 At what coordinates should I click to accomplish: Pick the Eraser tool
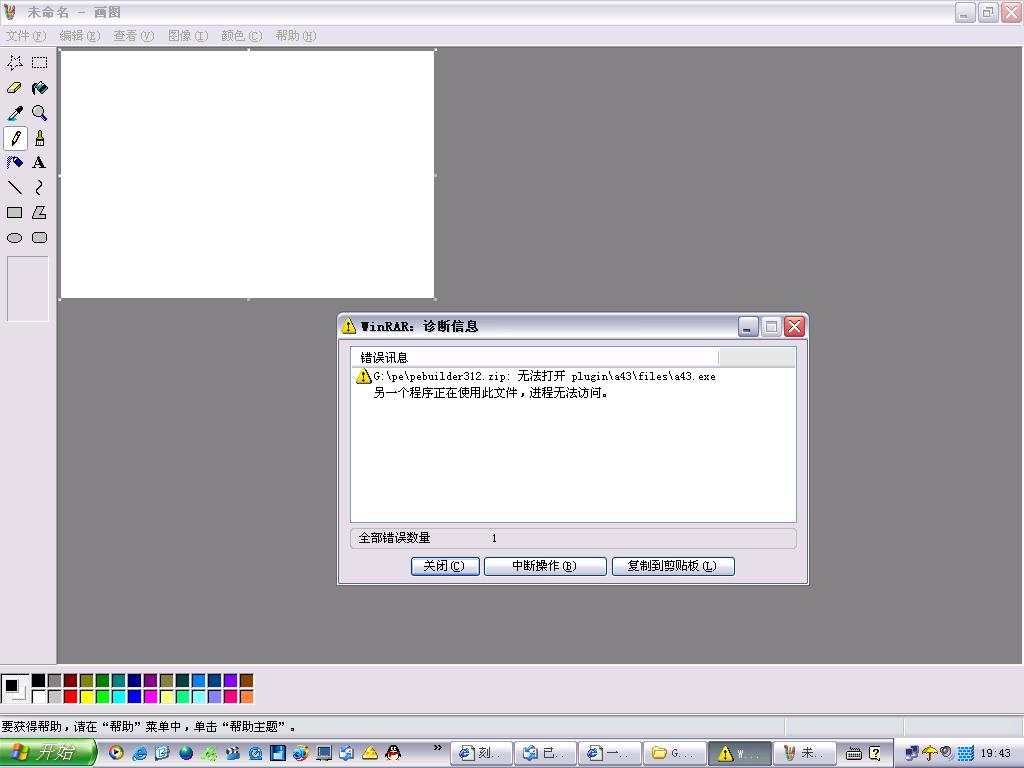click(15, 88)
